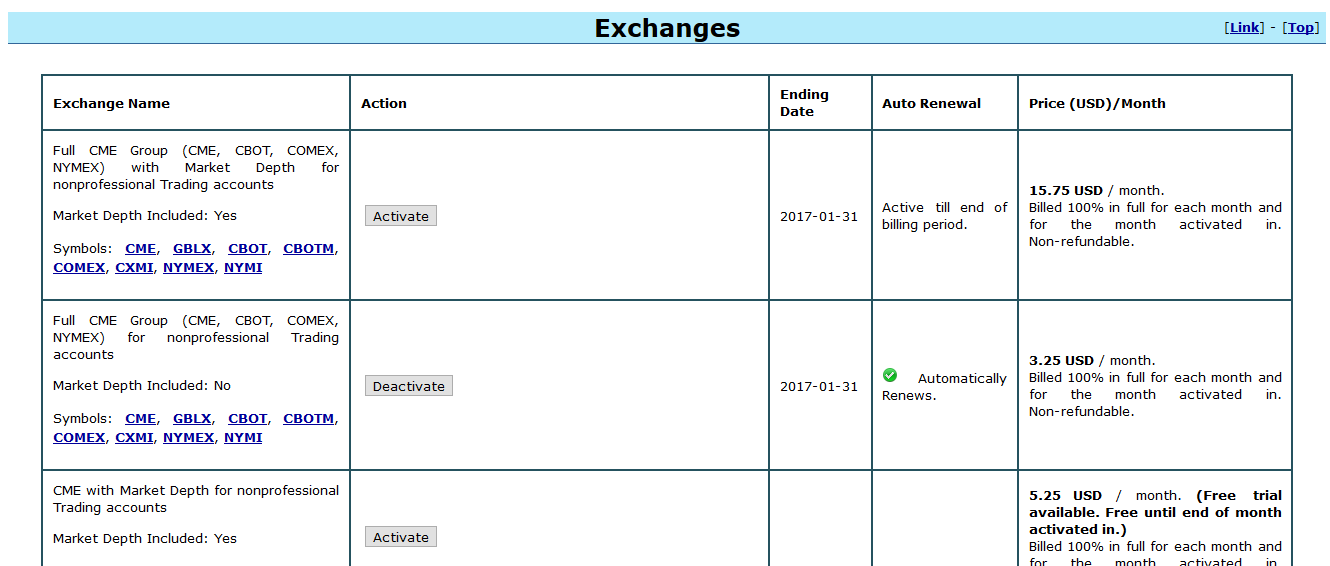This screenshot has width=1330, height=566.
Task: Click the Exchanges page heading
Action: tap(667, 28)
